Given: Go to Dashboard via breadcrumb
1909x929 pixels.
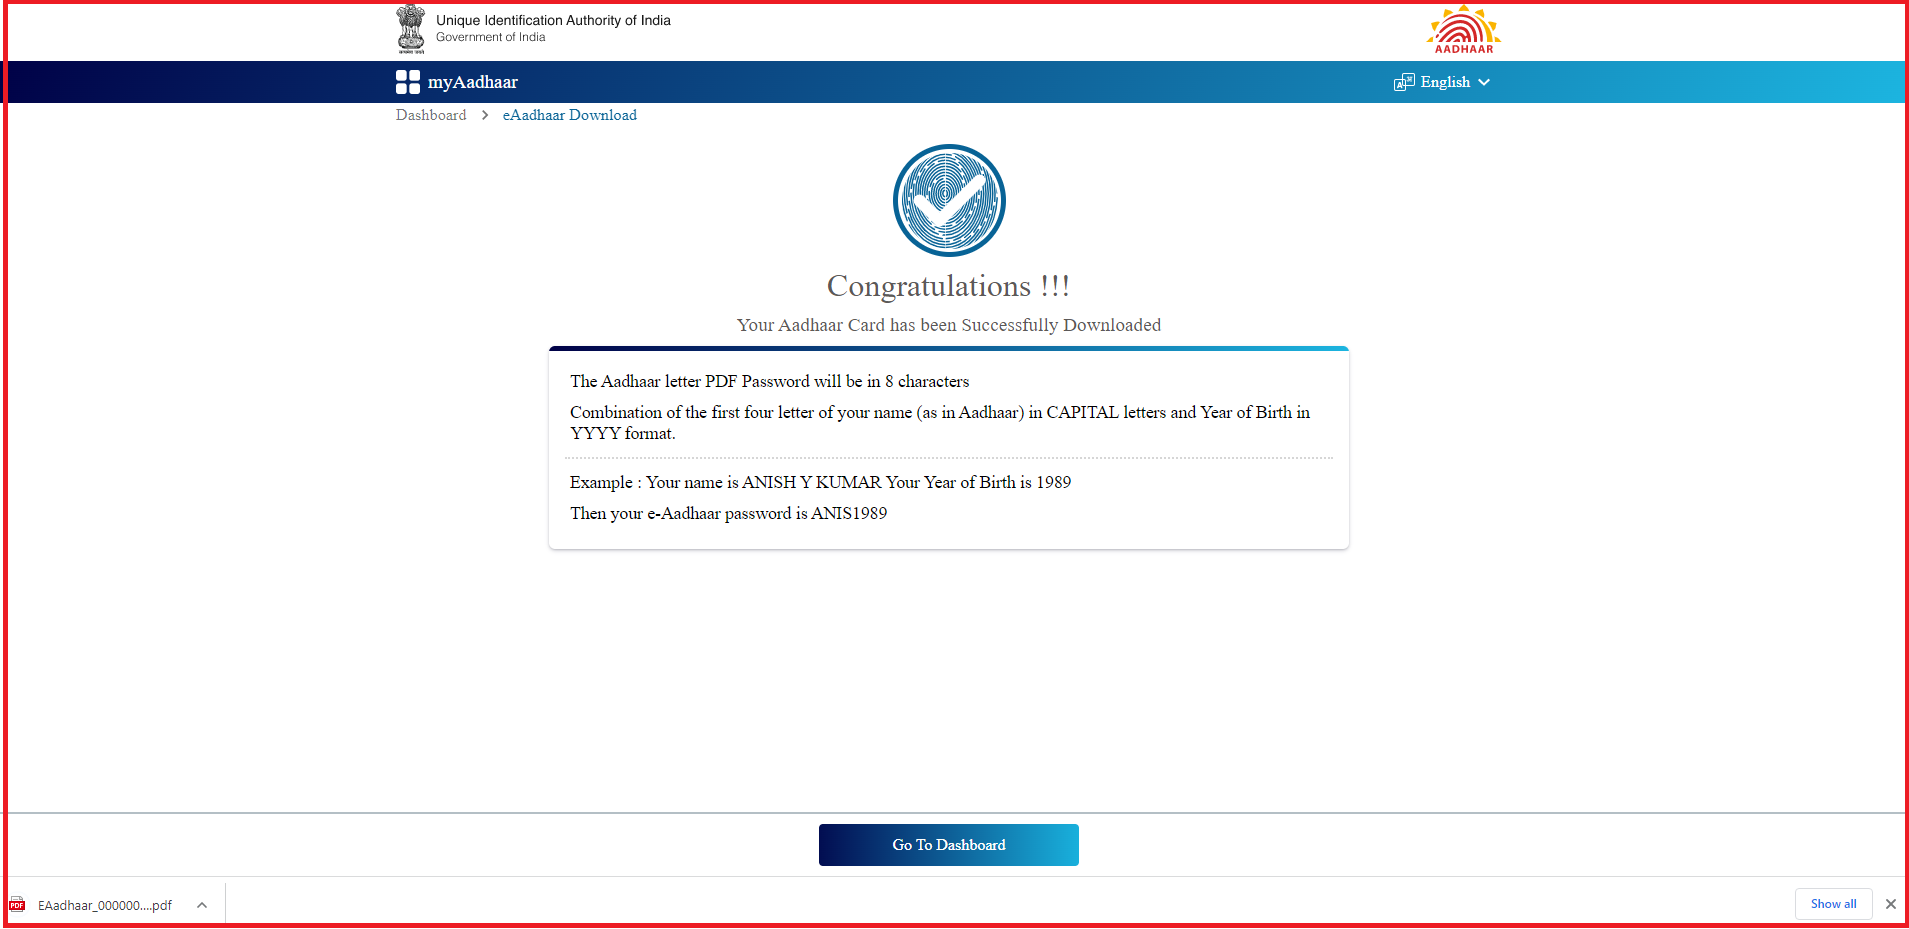Looking at the screenshot, I should (x=431, y=116).
